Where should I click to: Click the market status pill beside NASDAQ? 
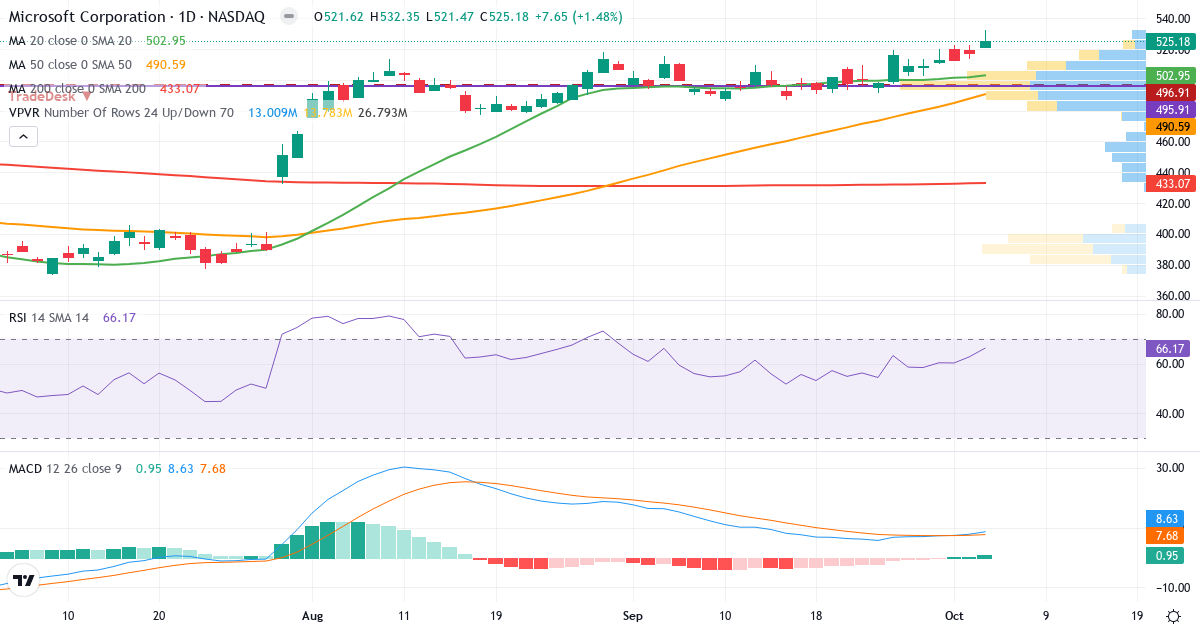288,17
